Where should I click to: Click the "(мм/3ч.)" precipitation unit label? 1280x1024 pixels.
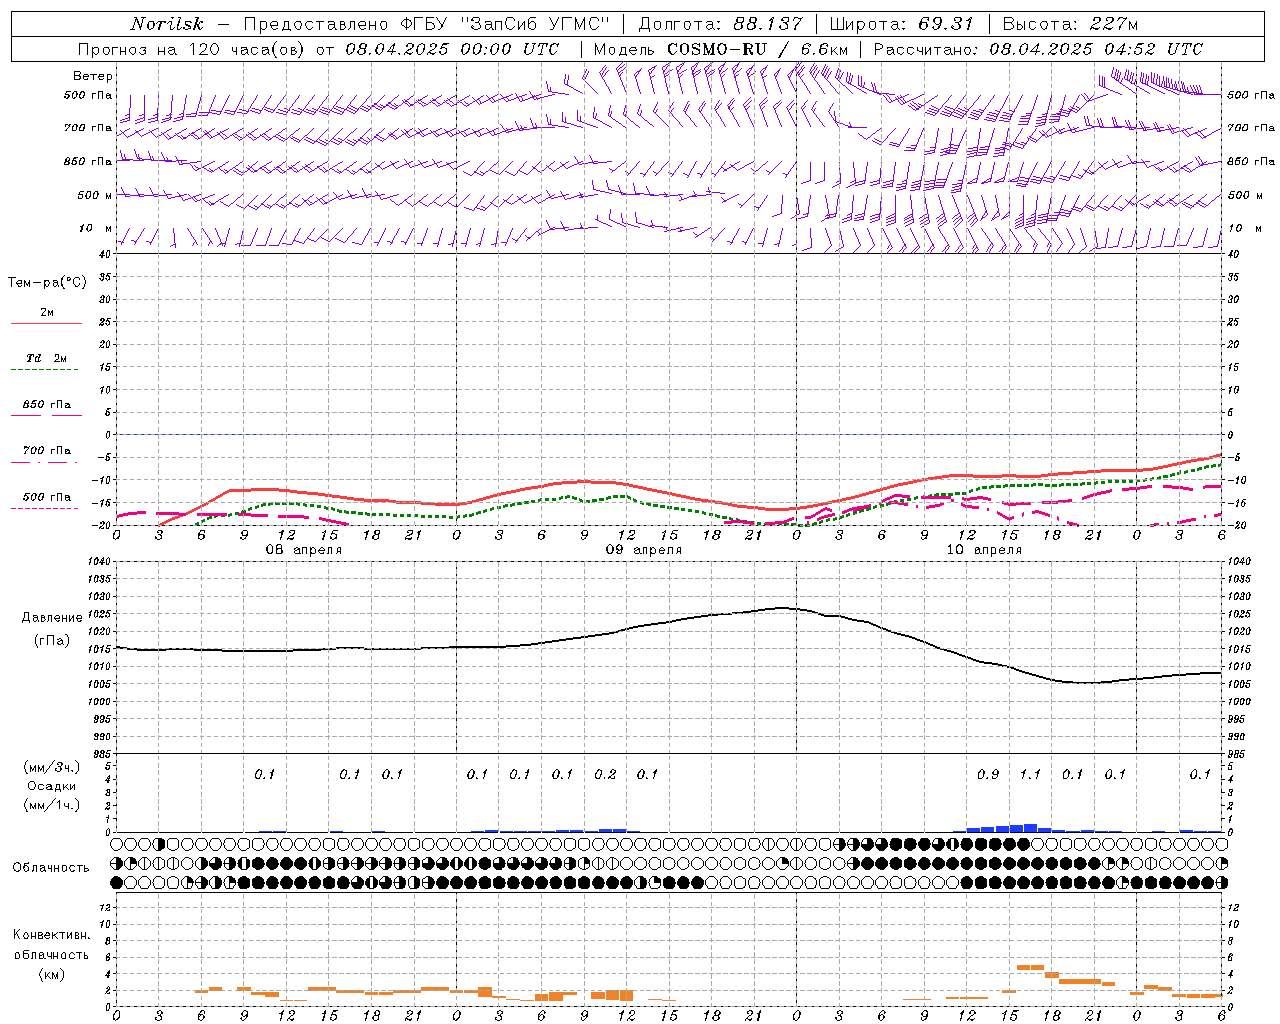coord(52,767)
